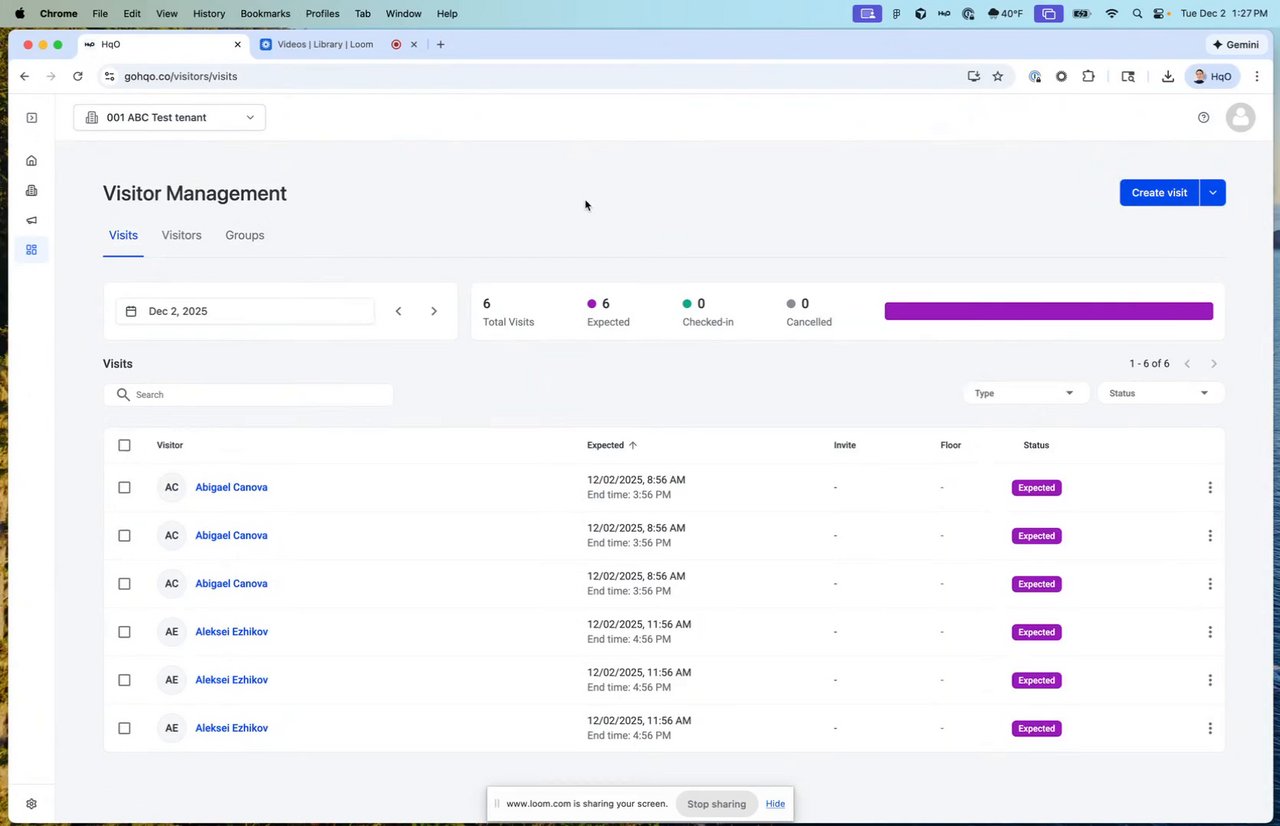Open the first Aleksei Ezhikov visitor link
The width and height of the screenshot is (1280, 826).
coord(231,632)
